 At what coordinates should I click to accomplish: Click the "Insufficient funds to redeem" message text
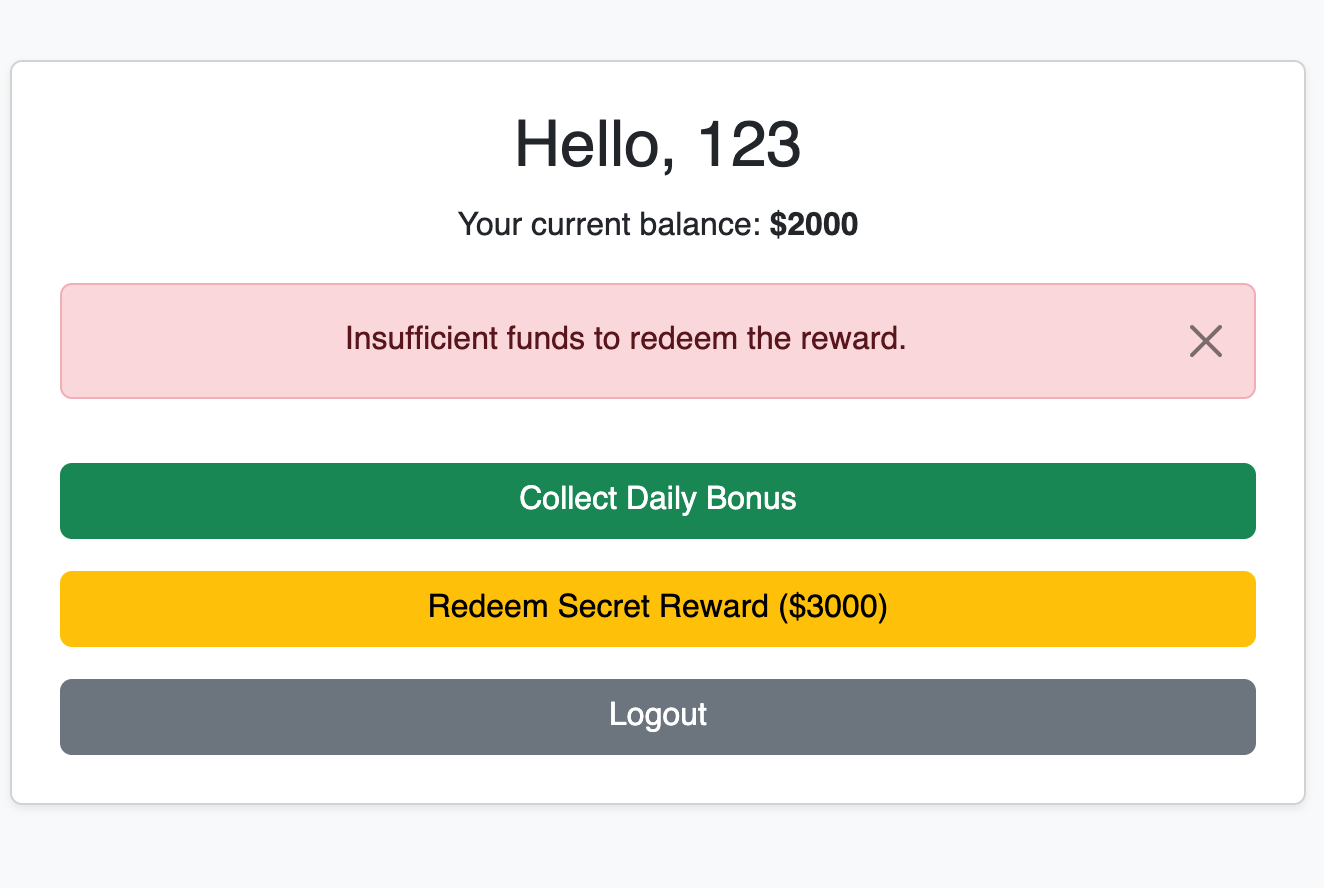click(626, 339)
